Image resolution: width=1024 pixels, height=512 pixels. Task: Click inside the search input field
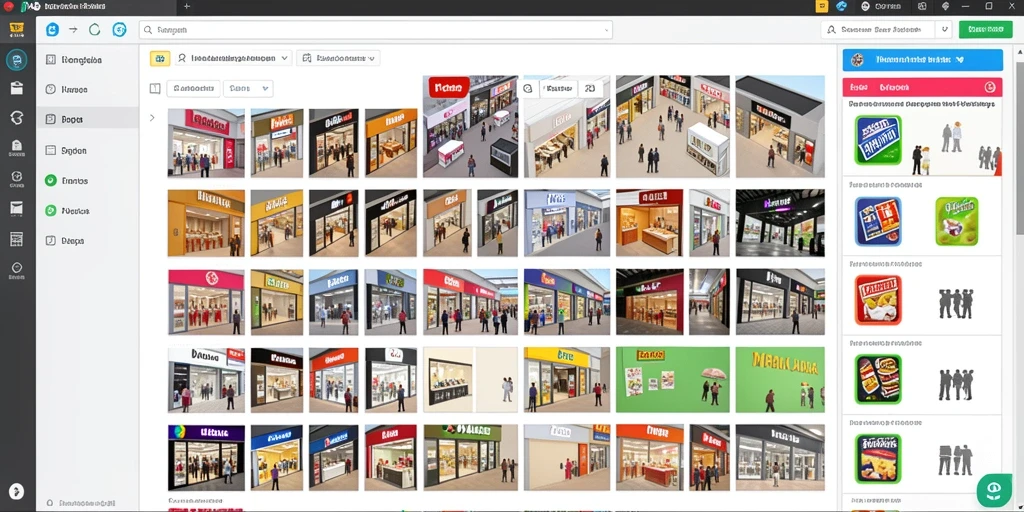376,29
